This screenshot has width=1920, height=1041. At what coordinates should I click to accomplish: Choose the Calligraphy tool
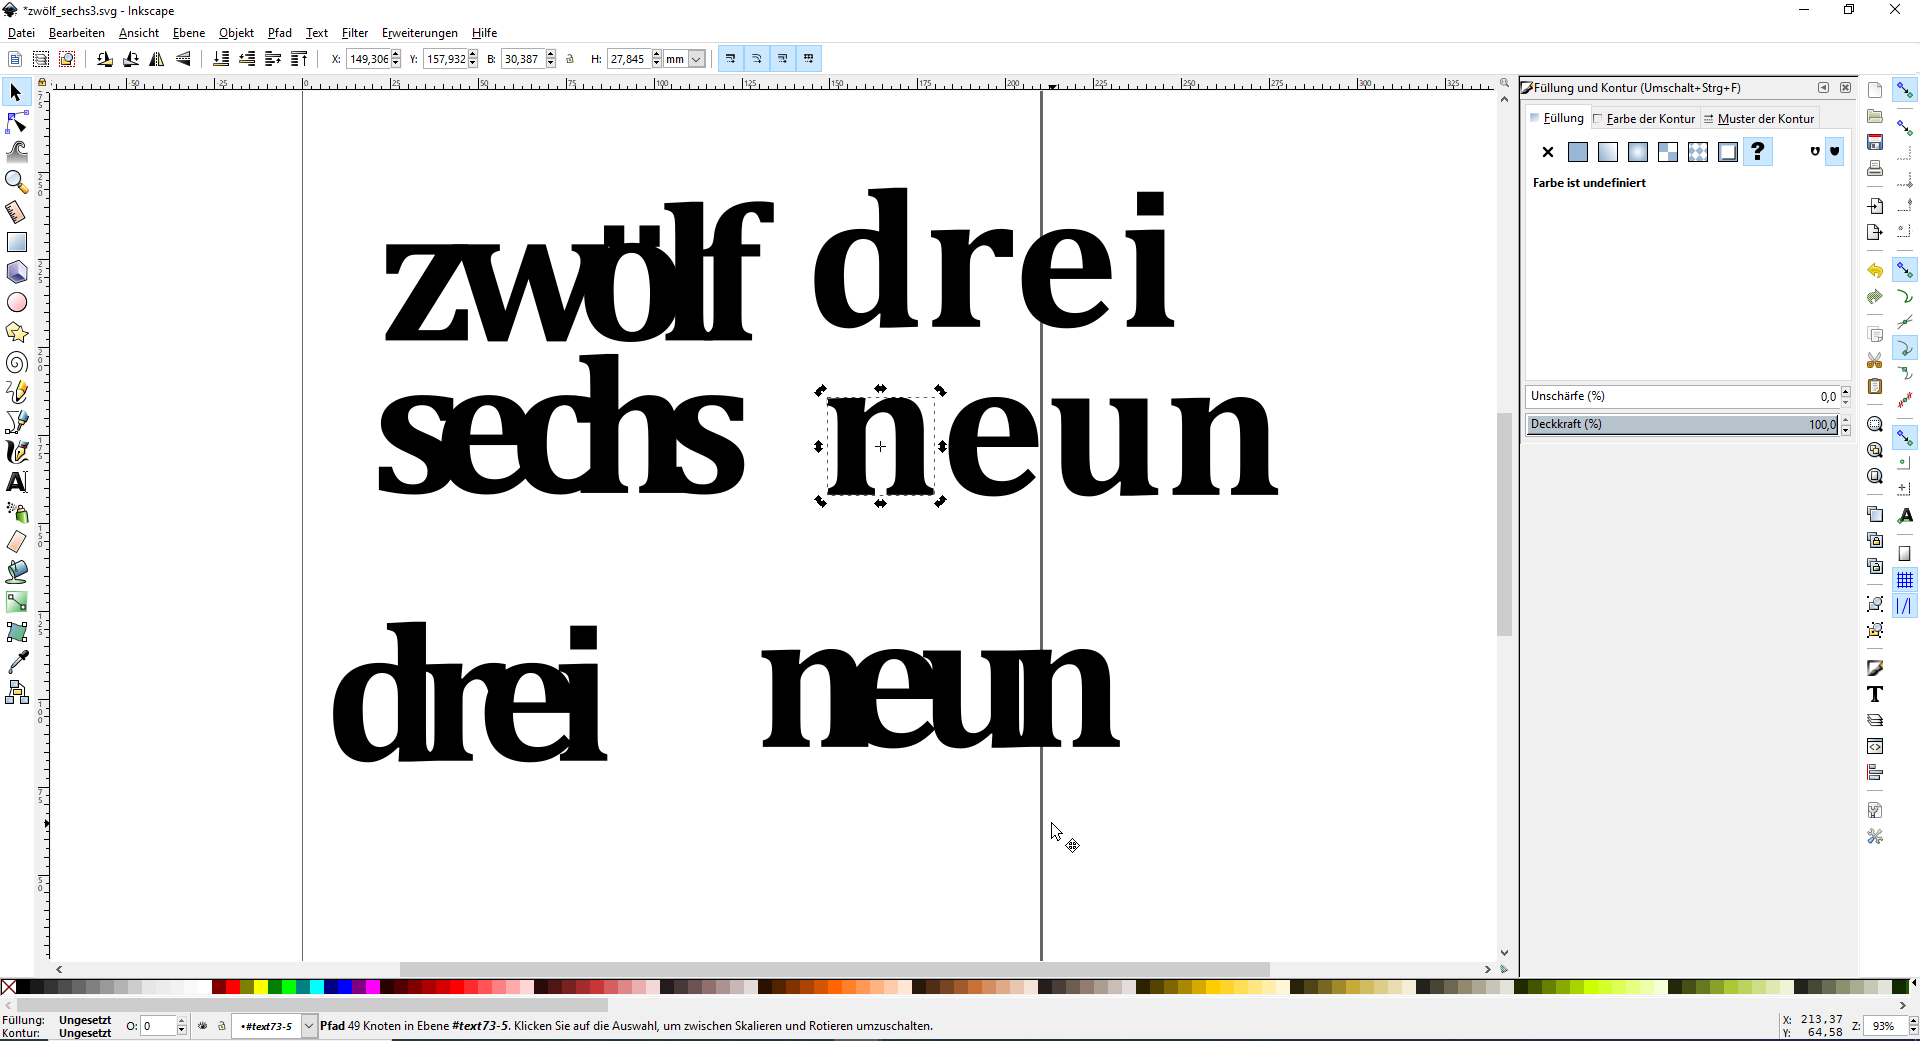(16, 452)
